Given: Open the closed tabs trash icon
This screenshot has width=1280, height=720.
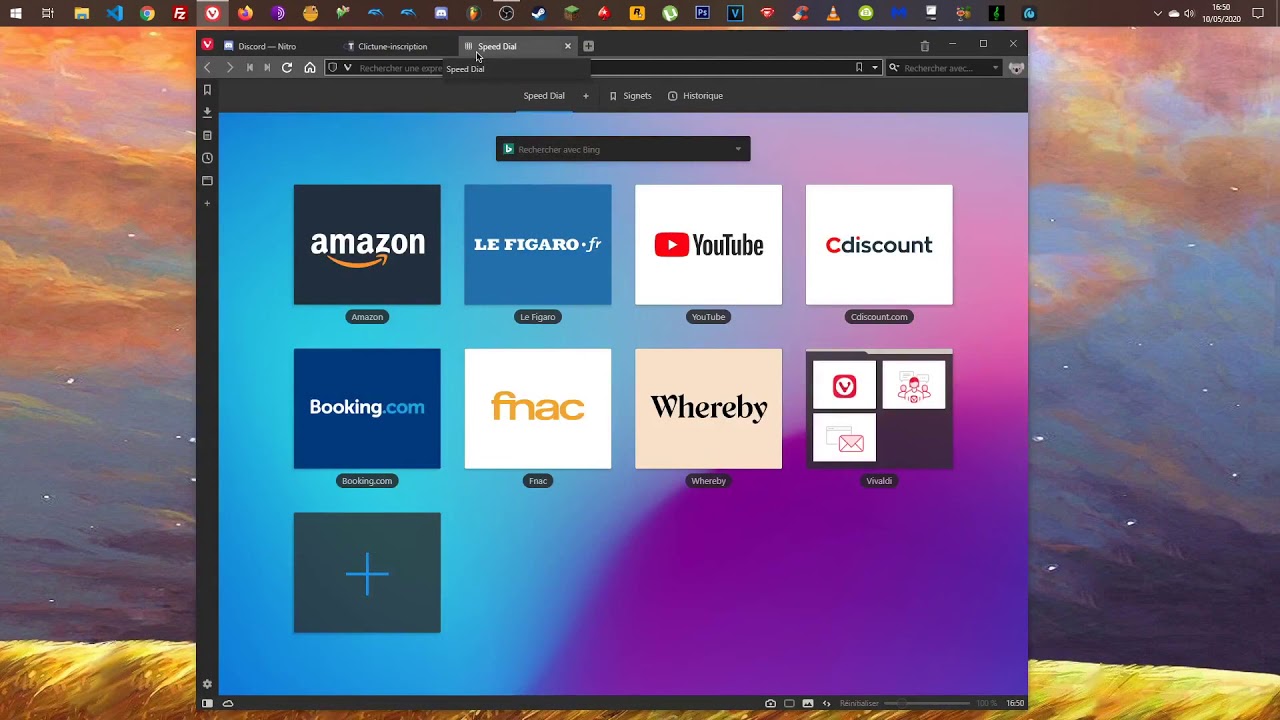Looking at the screenshot, I should [924, 46].
